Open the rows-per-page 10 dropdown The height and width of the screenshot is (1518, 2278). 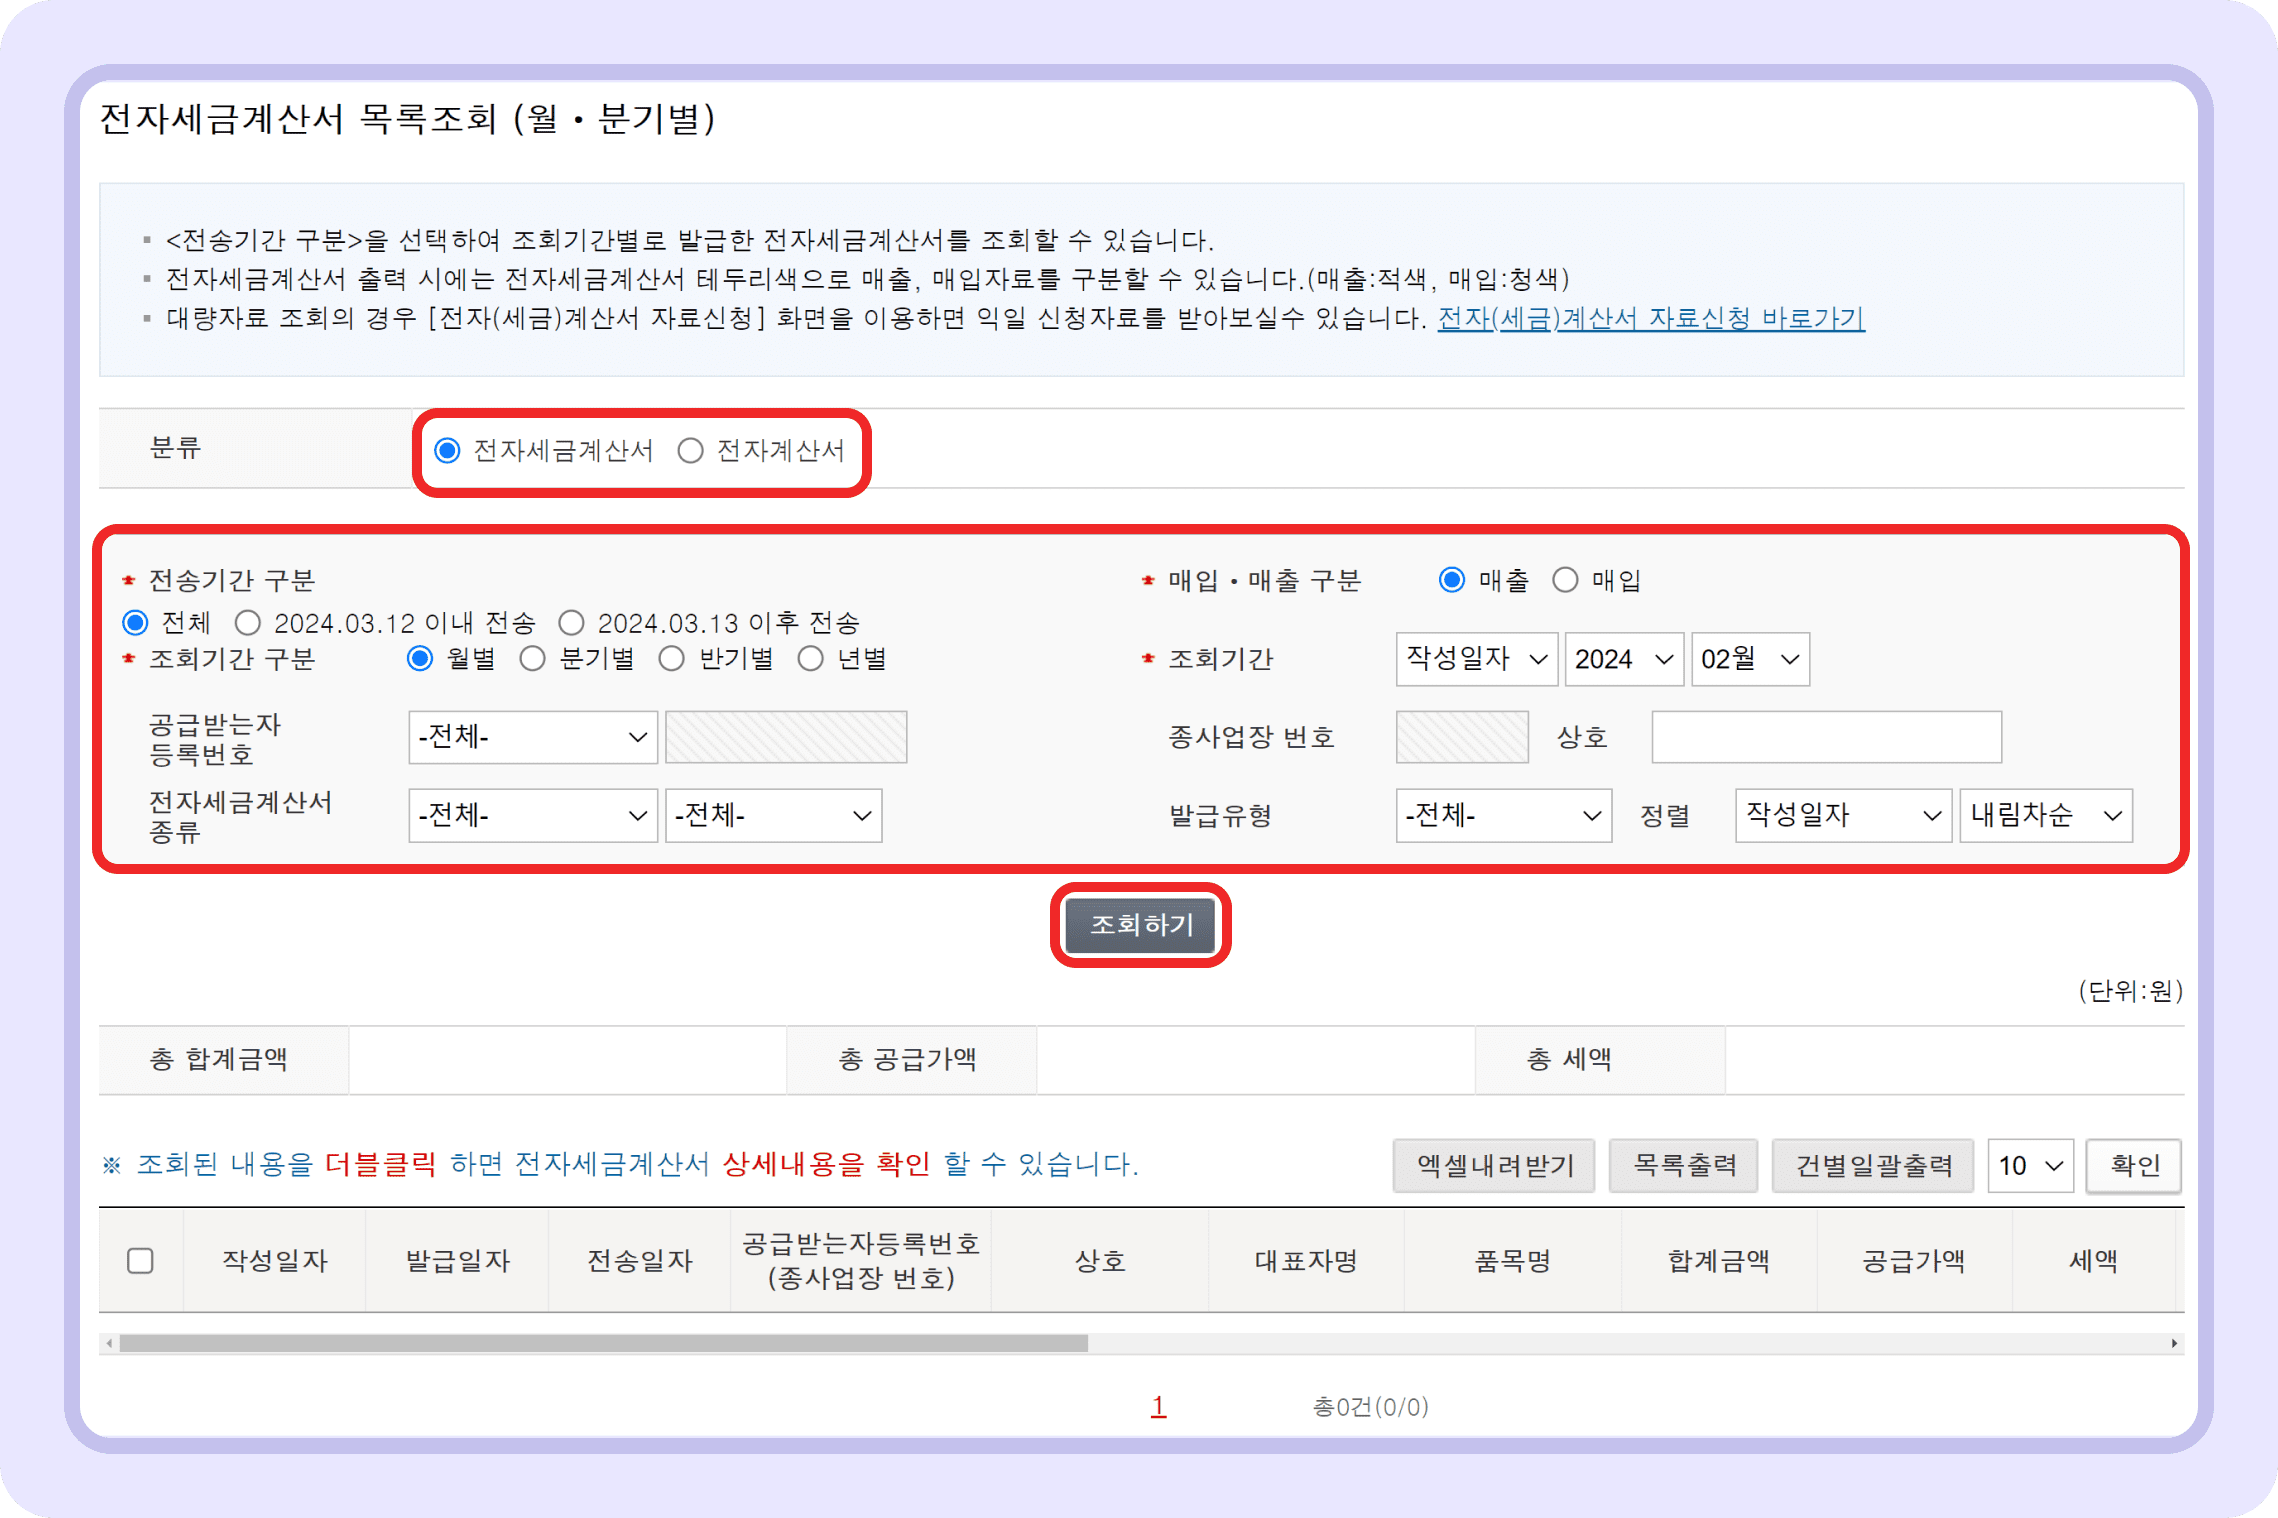2029,1165
